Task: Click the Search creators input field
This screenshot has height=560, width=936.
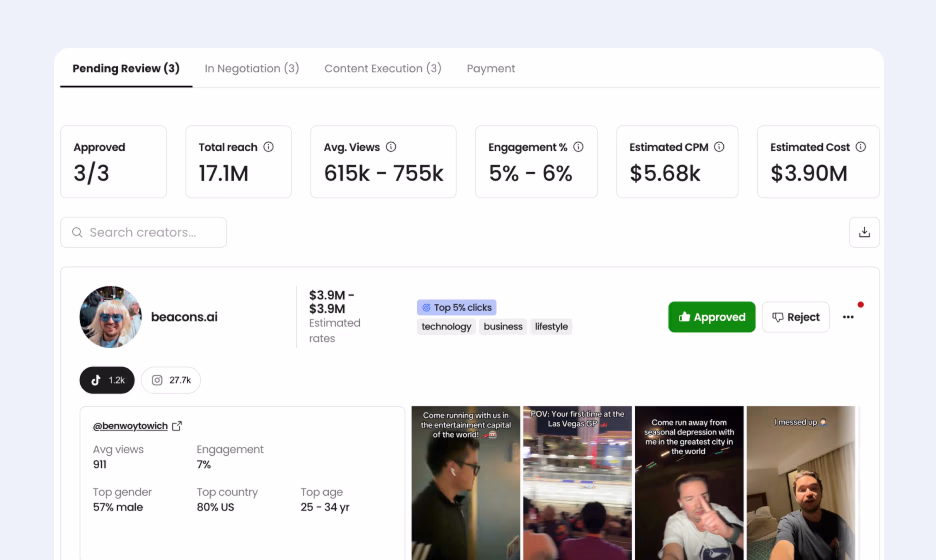Action: pos(143,232)
